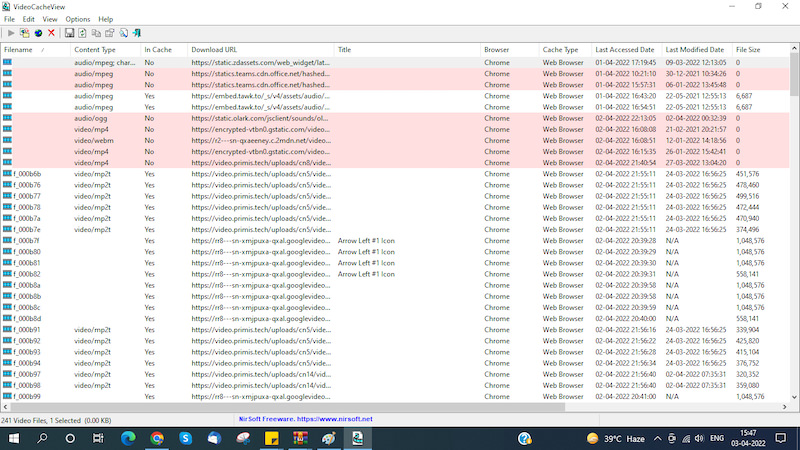Click the red X delete toolbar icon
This screenshot has height=450, width=800.
point(52,33)
